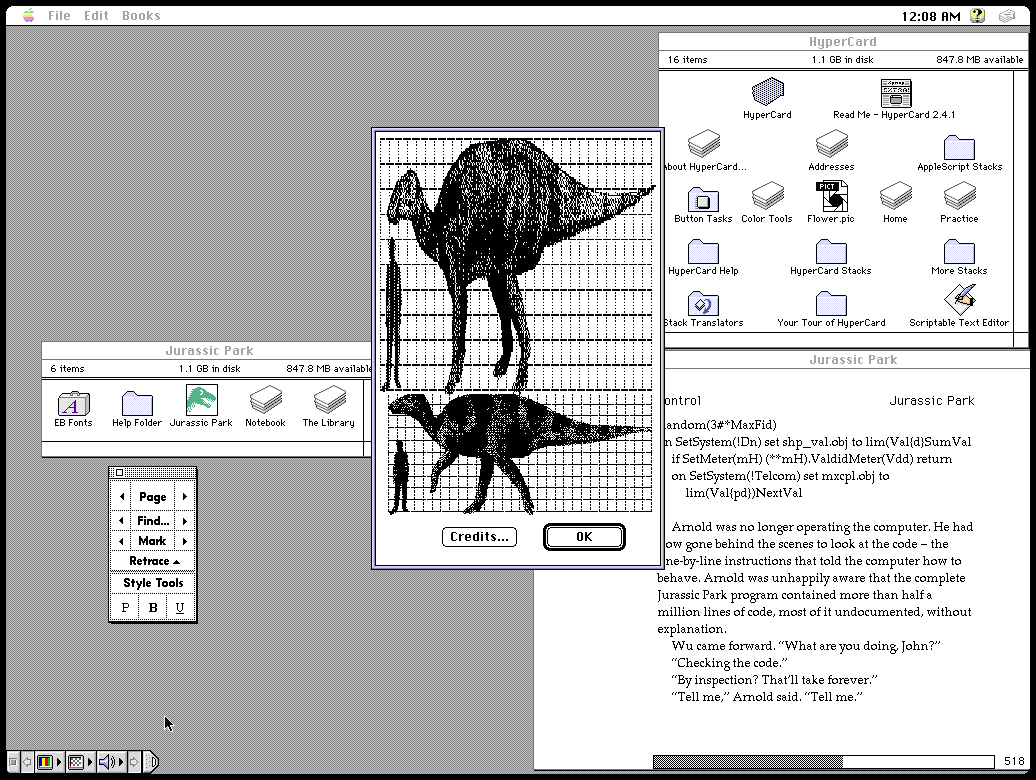This screenshot has width=1036, height=780.
Task: Click the OK button in dinosaur dialog
Action: tap(584, 537)
